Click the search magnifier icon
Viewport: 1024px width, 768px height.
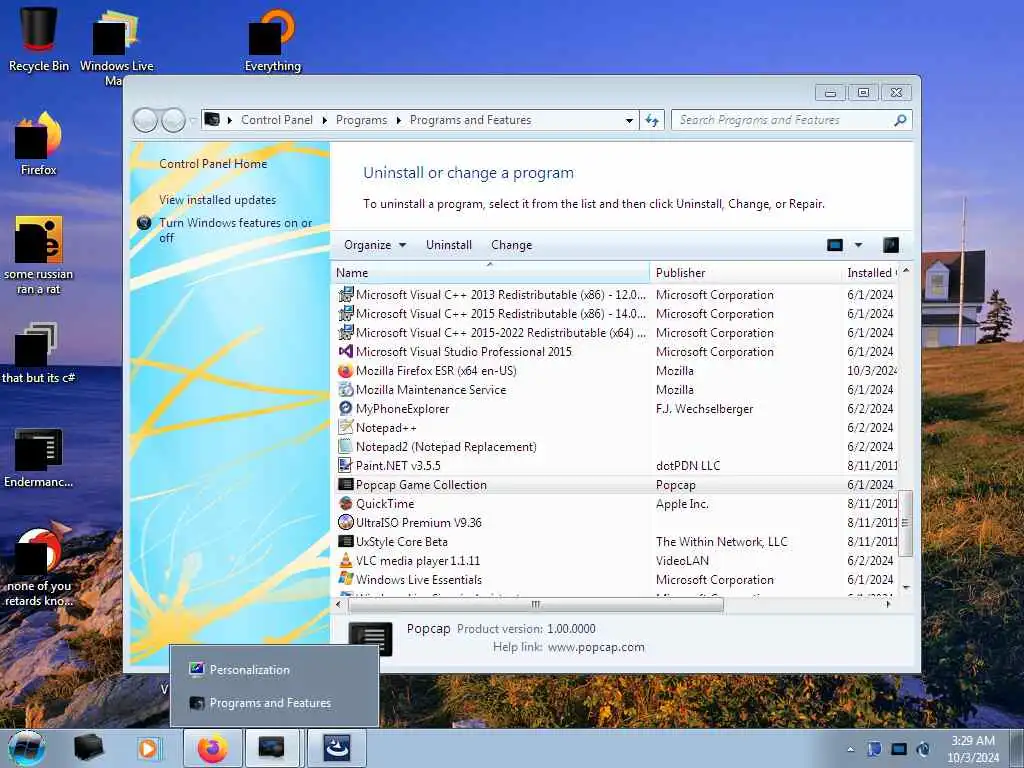(901, 120)
